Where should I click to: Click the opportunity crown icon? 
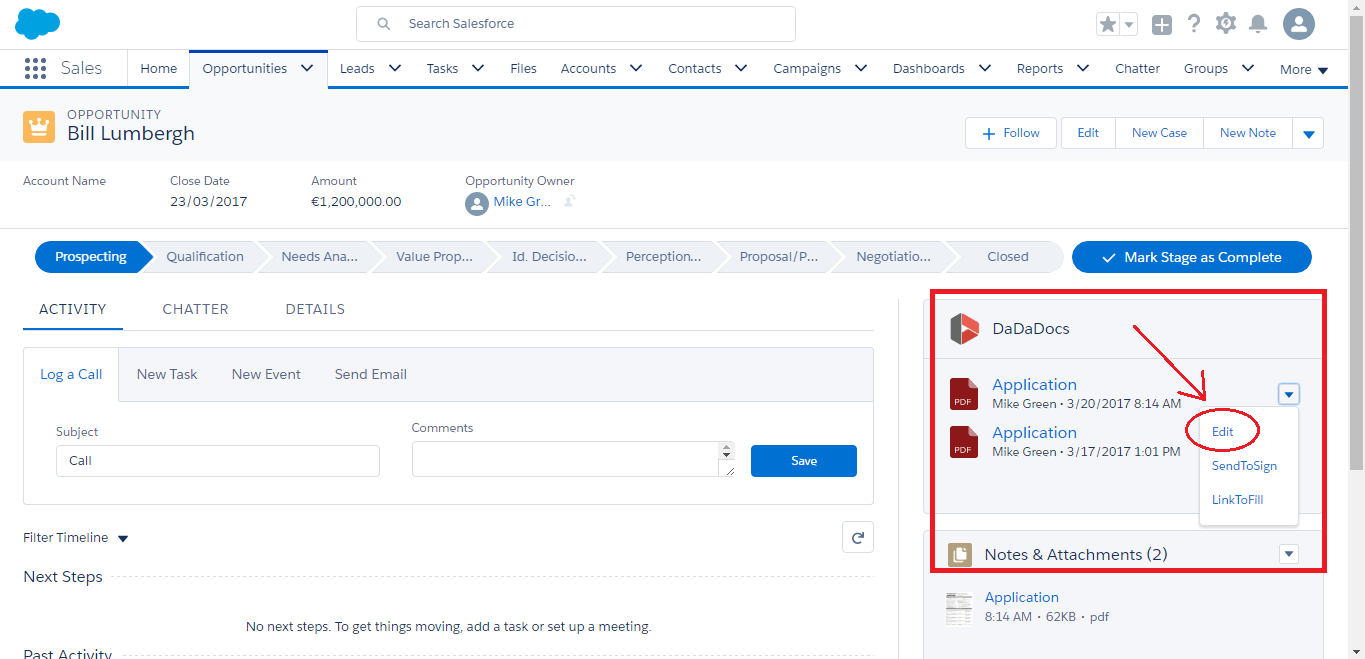click(x=39, y=127)
